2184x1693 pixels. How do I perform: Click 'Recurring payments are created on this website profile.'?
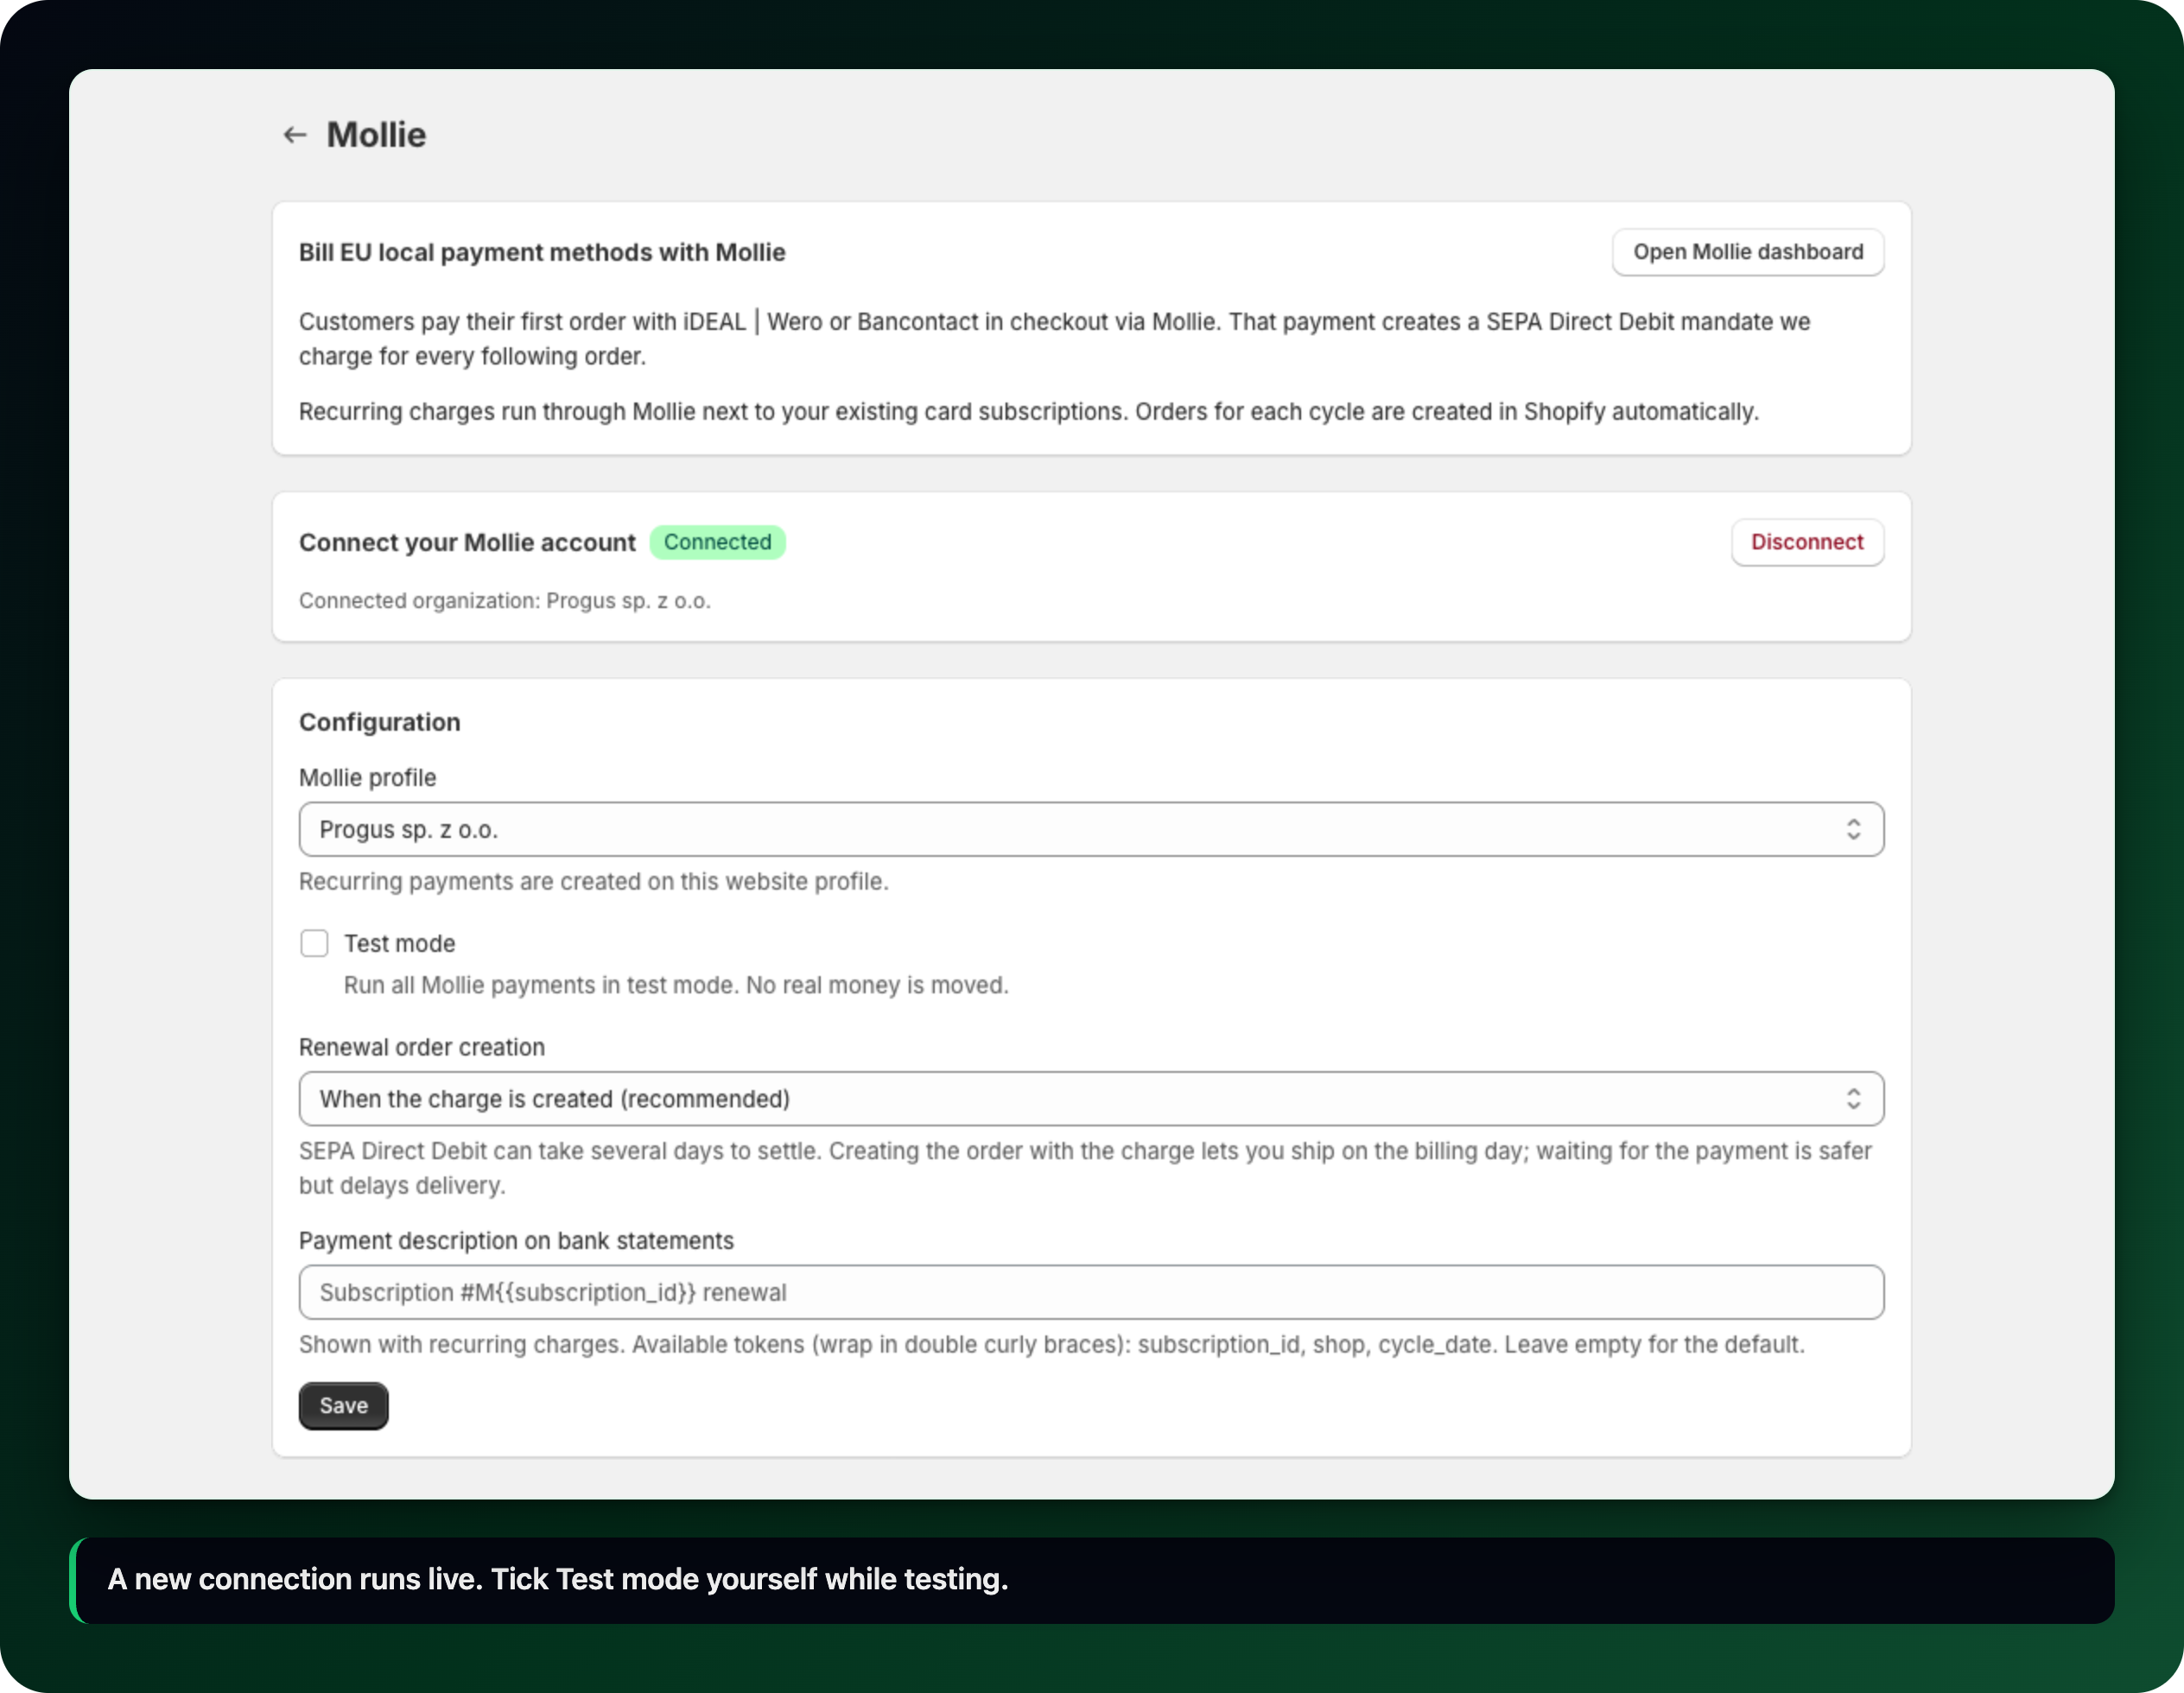point(594,881)
